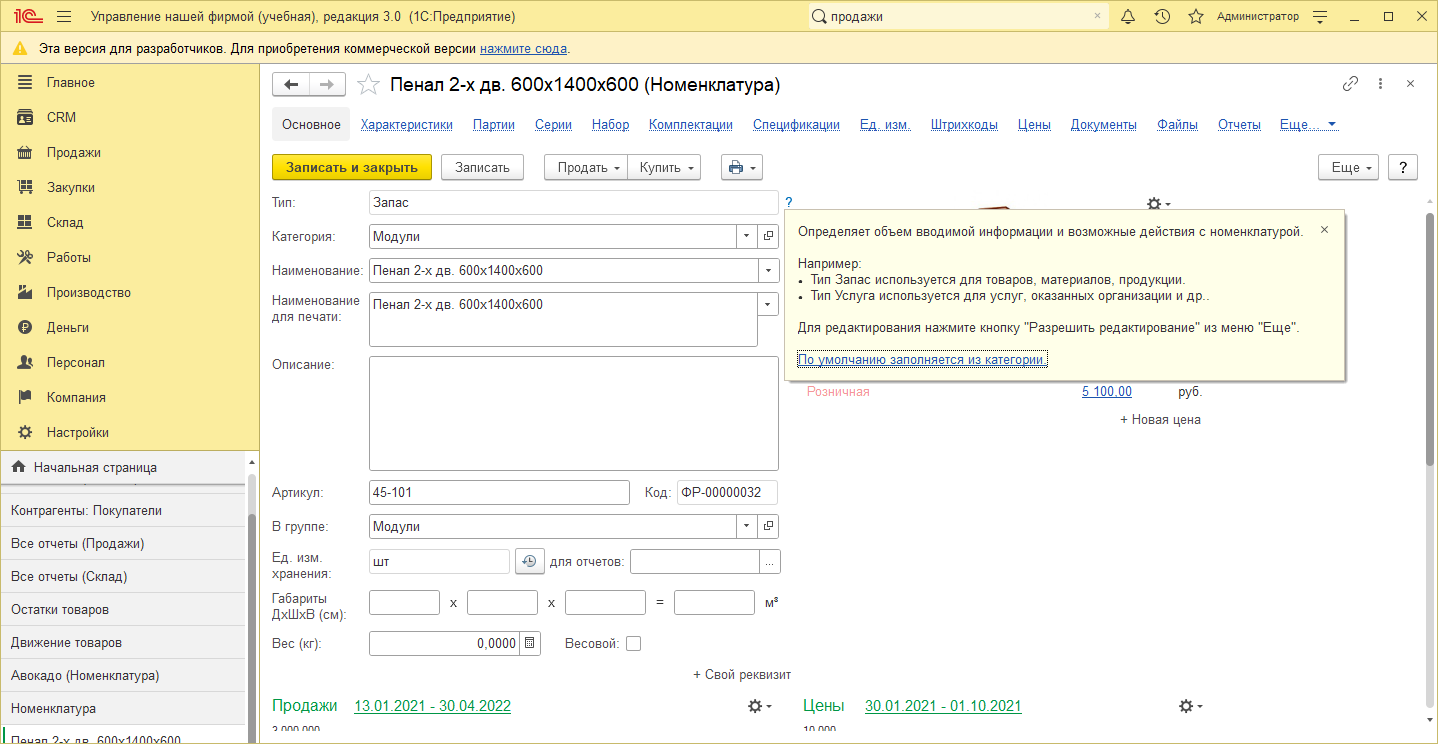Viewport: 1438px width, 744px height.
Task: Clear the search field text
Action: 1097,17
